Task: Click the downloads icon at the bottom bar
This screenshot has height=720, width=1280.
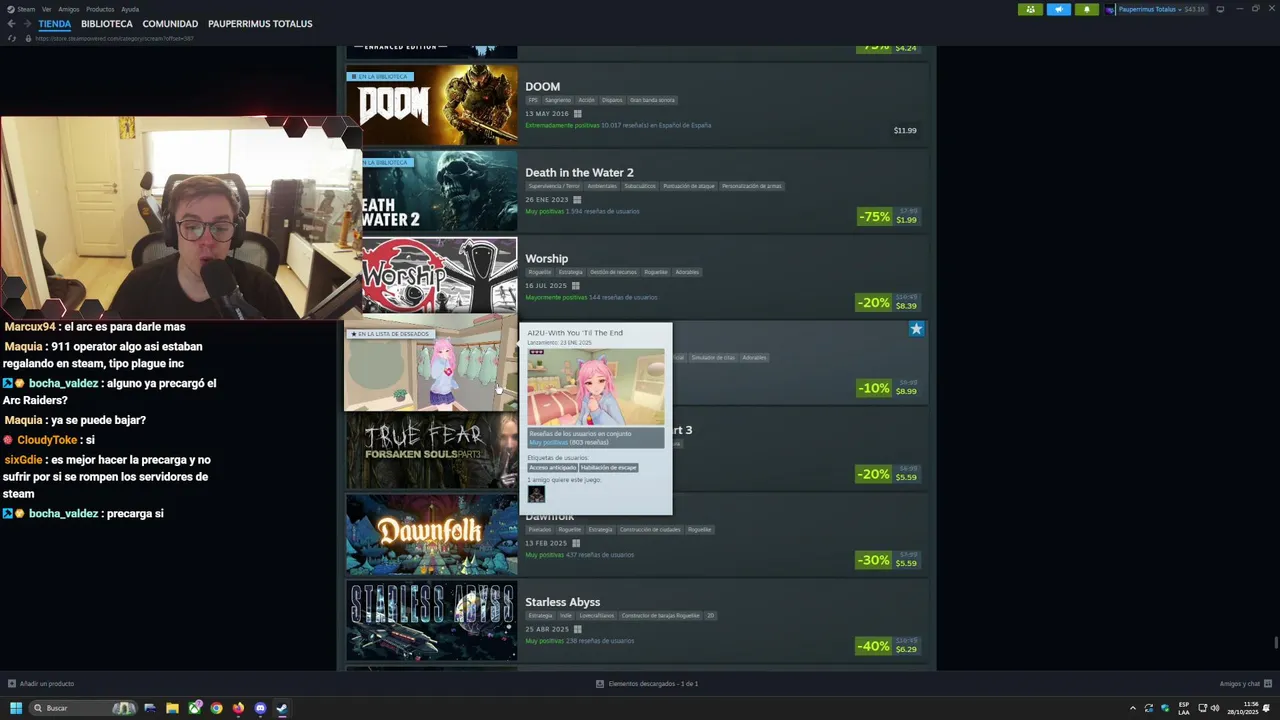Action: 600,684
